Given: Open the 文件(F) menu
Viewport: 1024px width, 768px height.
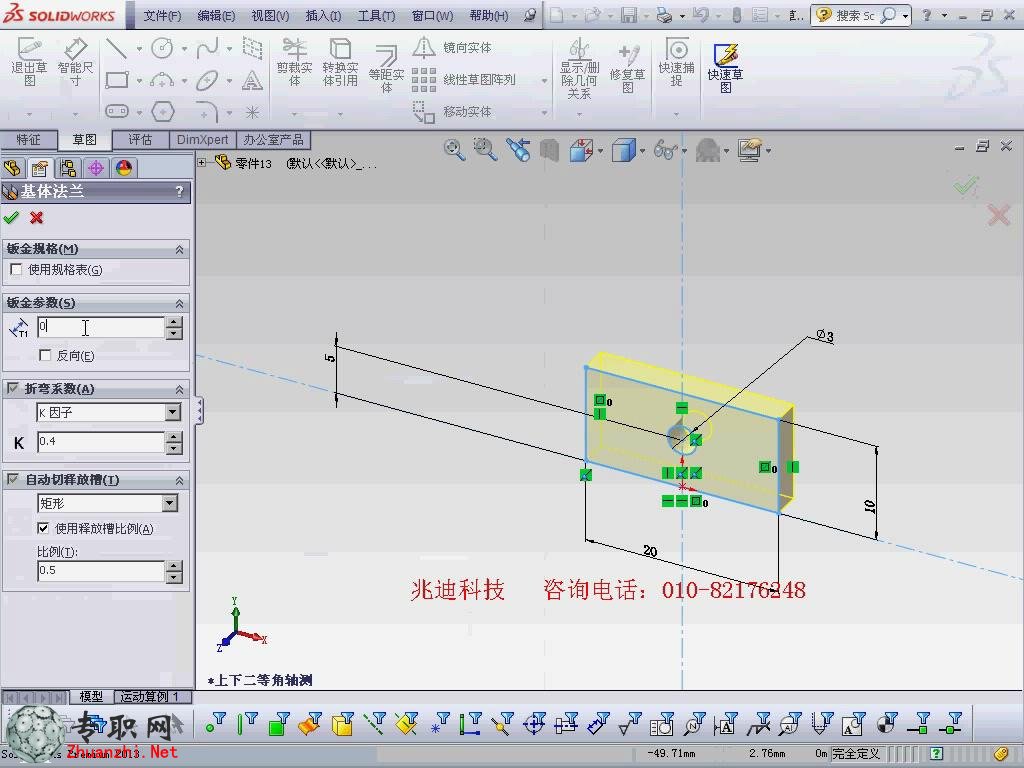Looking at the screenshot, I should [162, 15].
